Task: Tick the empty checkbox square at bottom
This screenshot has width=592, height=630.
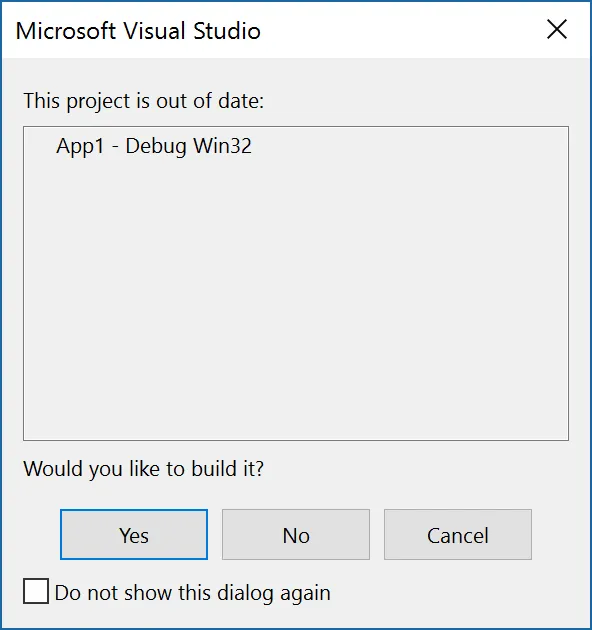Action: click(x=36, y=591)
